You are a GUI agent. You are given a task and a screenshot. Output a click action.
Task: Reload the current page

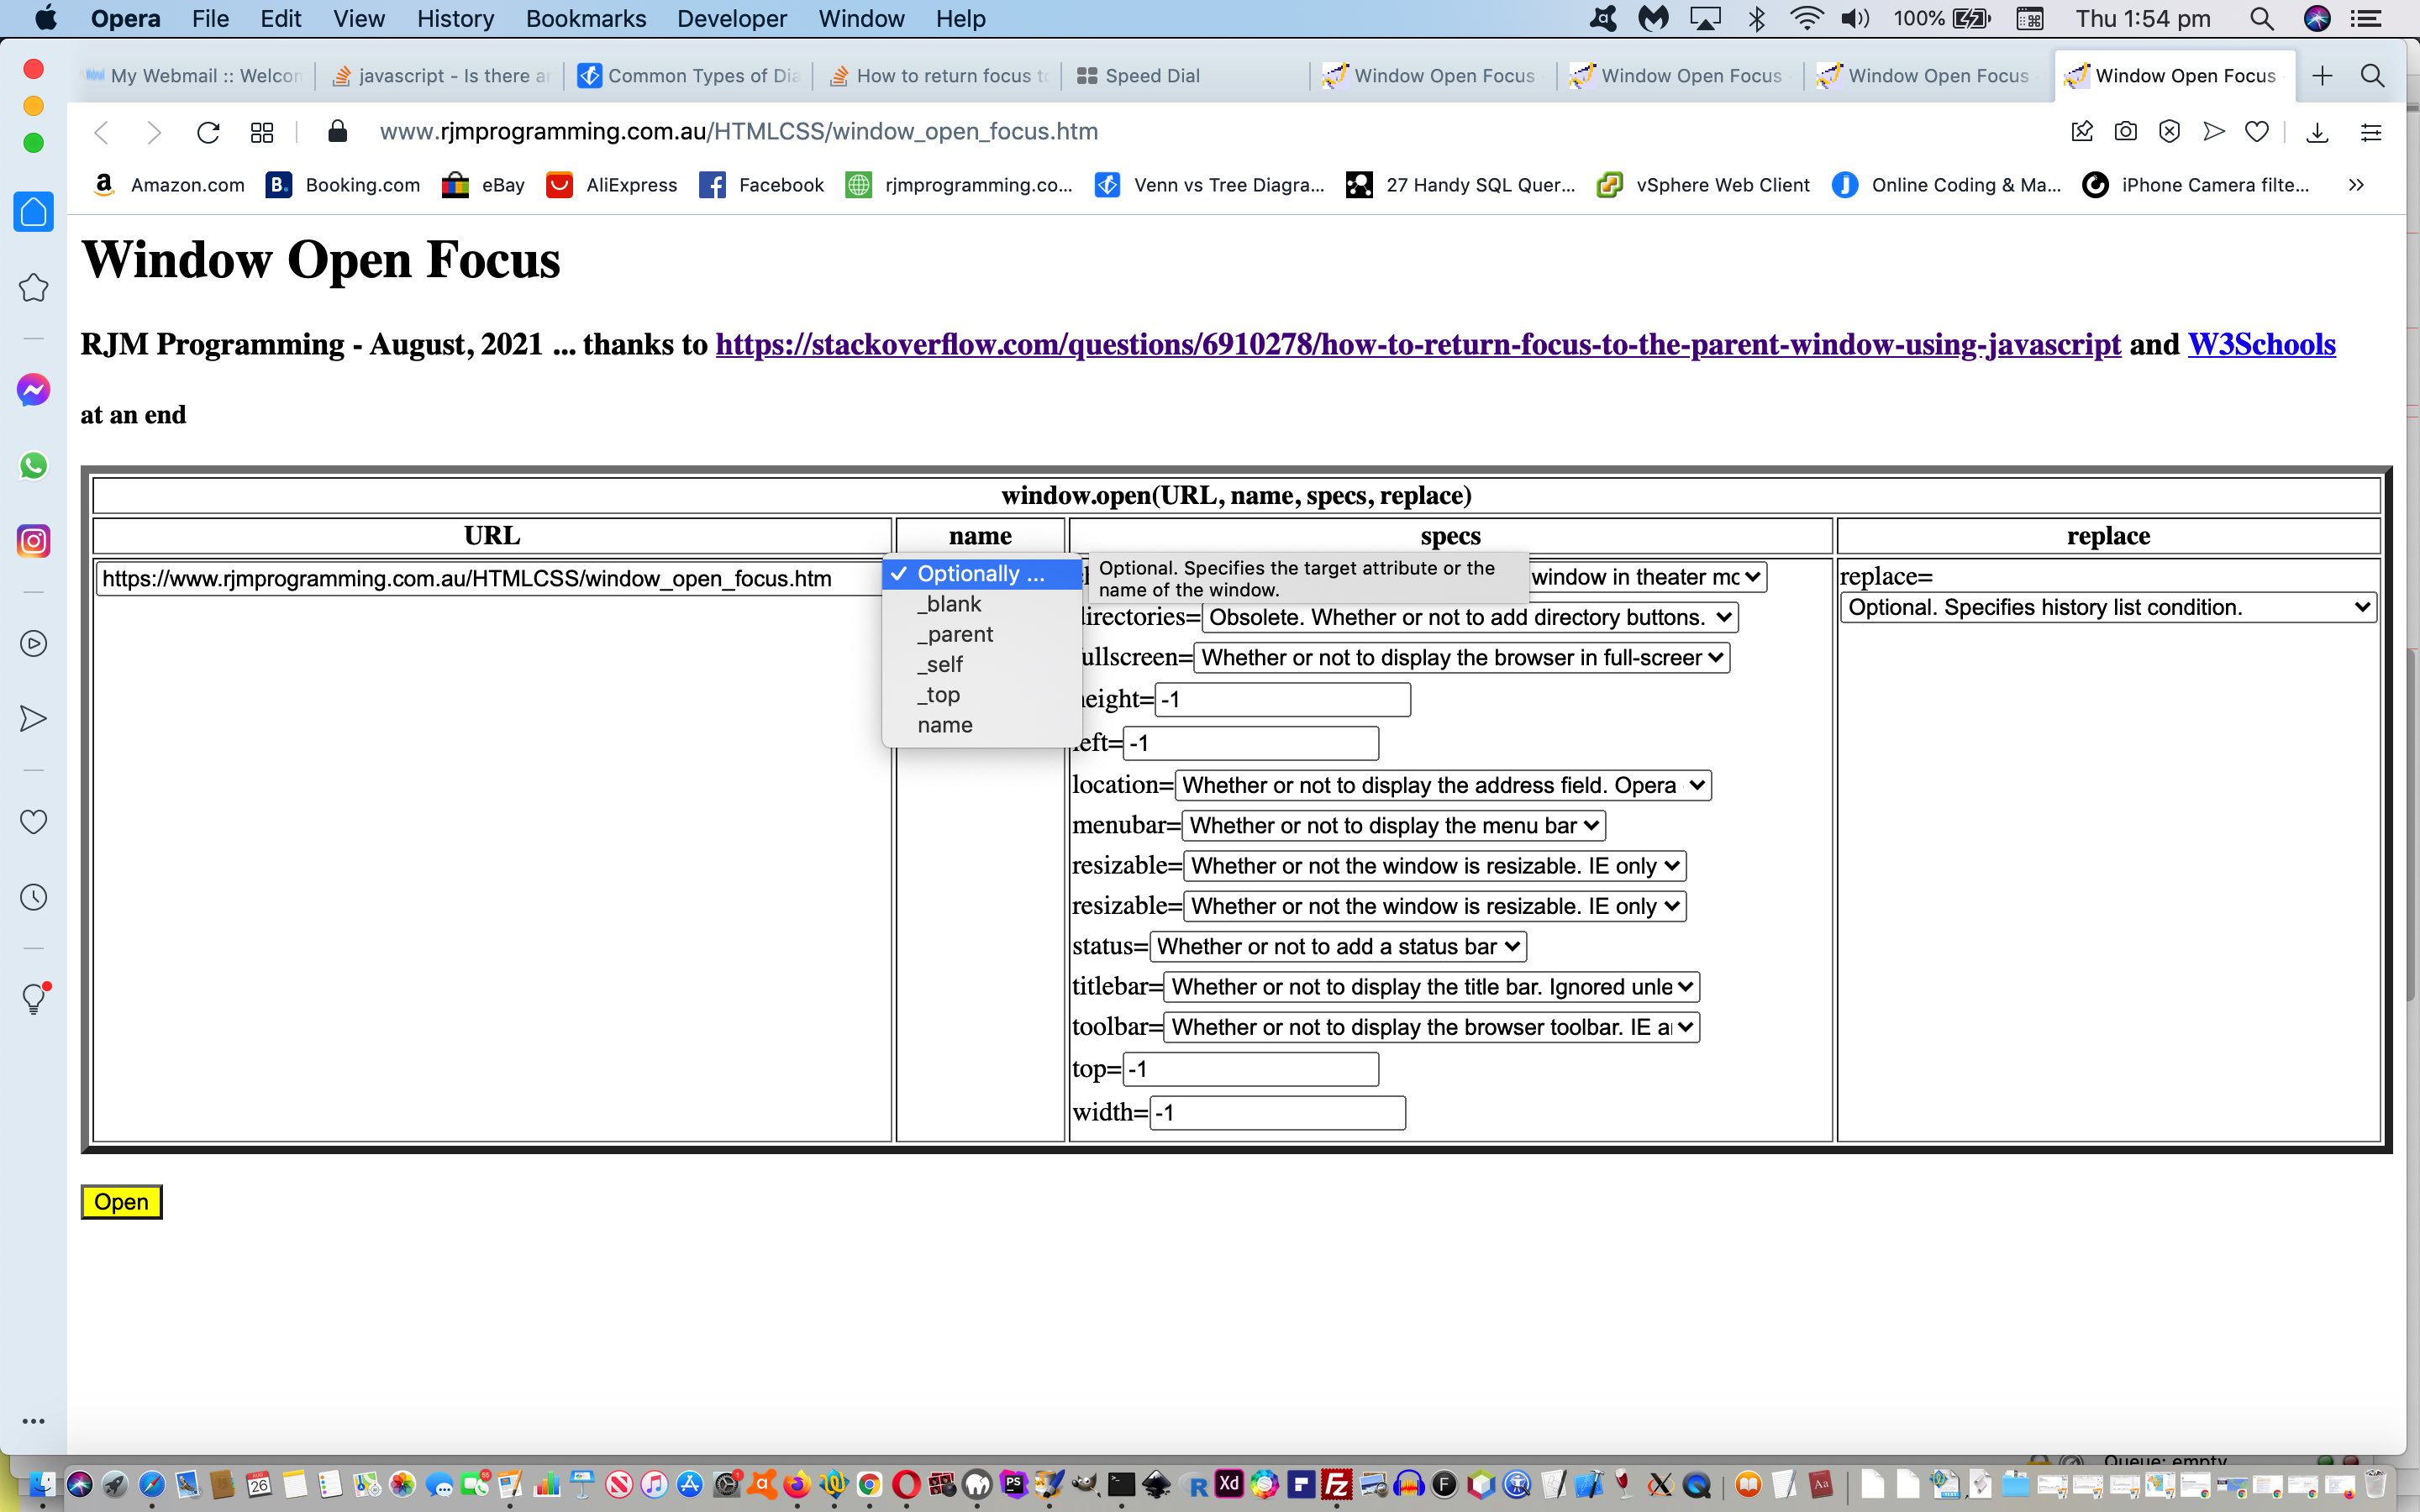pyautogui.click(x=208, y=132)
